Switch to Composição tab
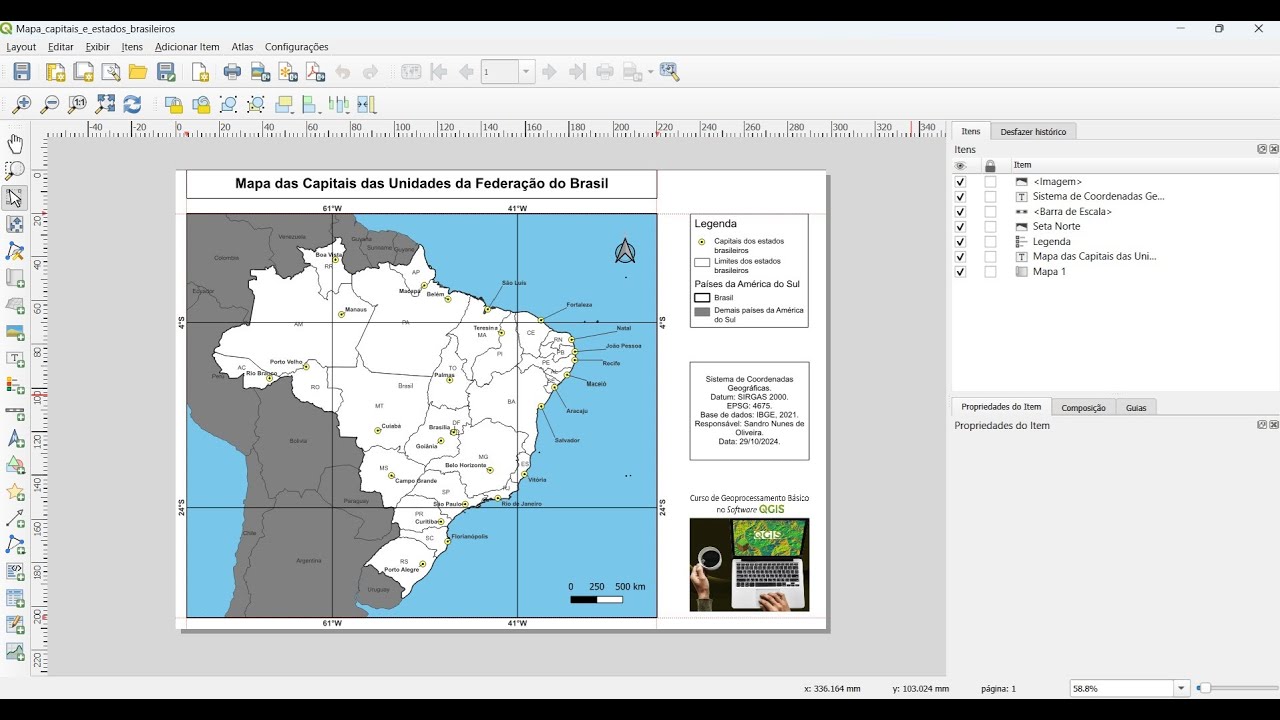 [x=1083, y=407]
